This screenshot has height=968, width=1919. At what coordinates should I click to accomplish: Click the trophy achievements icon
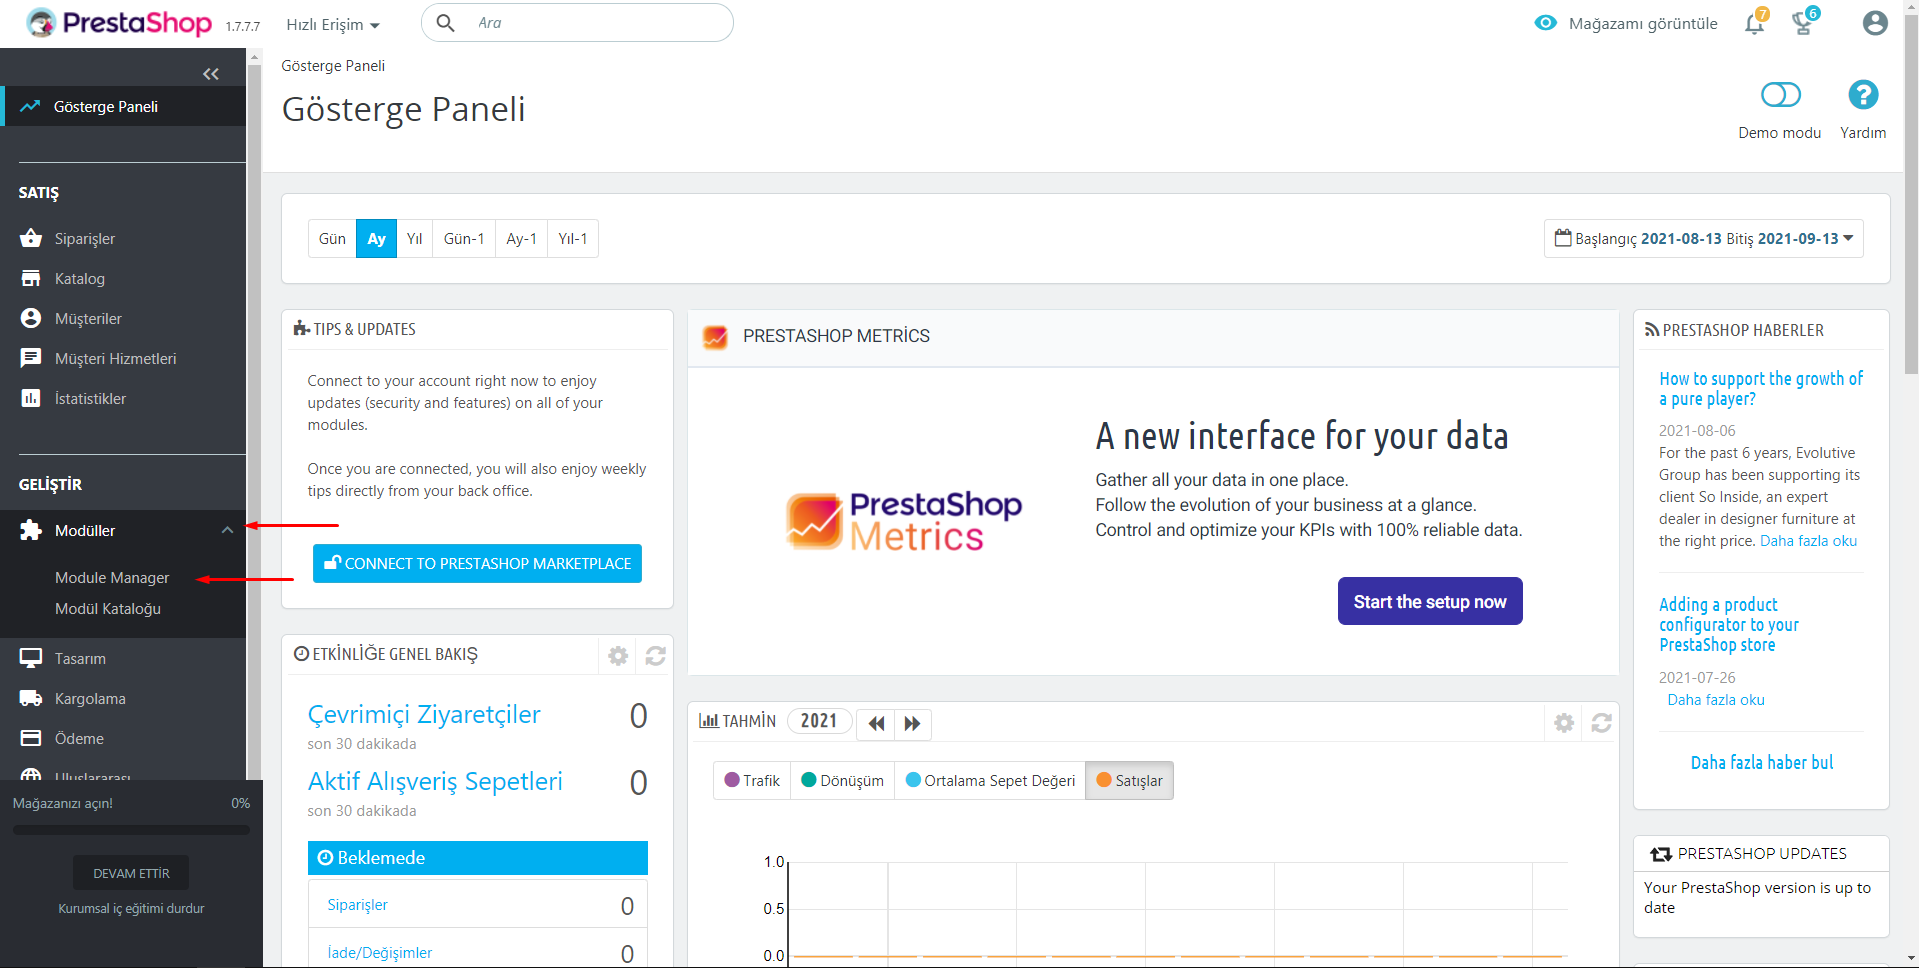(1803, 24)
